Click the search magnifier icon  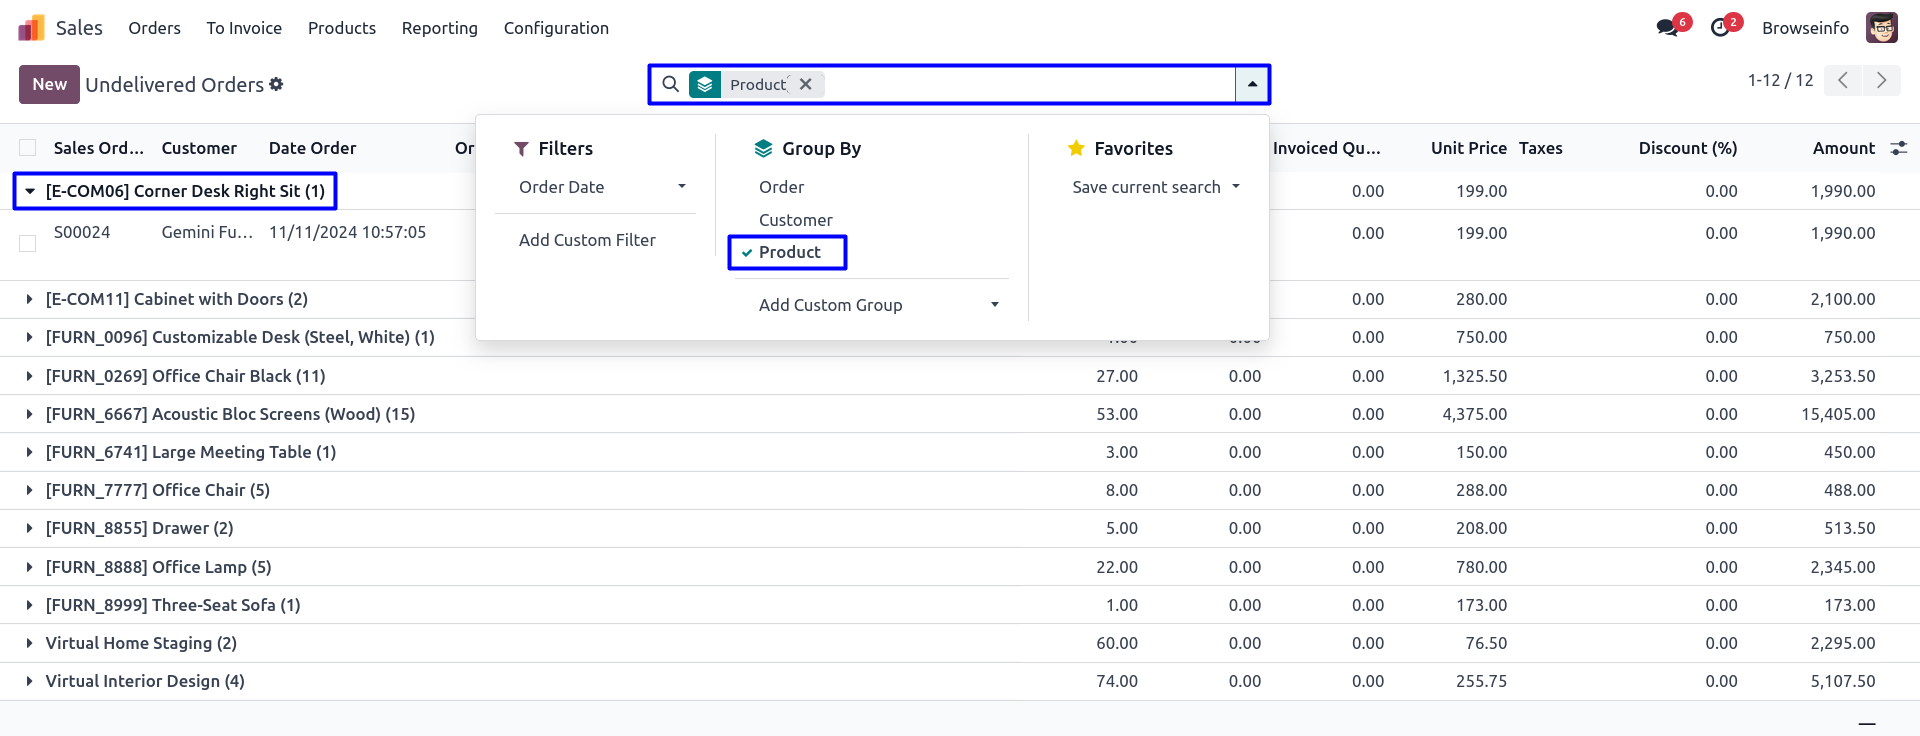pos(671,85)
